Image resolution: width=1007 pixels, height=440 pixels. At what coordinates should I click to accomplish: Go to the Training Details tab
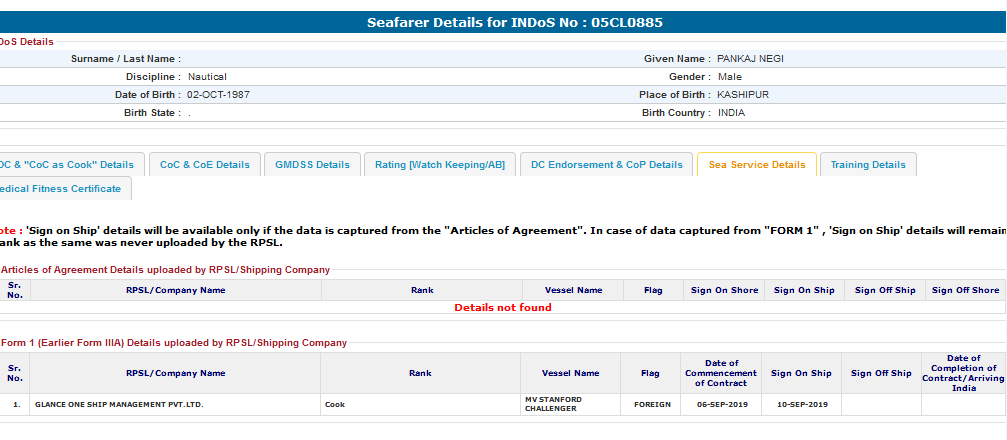(867, 165)
